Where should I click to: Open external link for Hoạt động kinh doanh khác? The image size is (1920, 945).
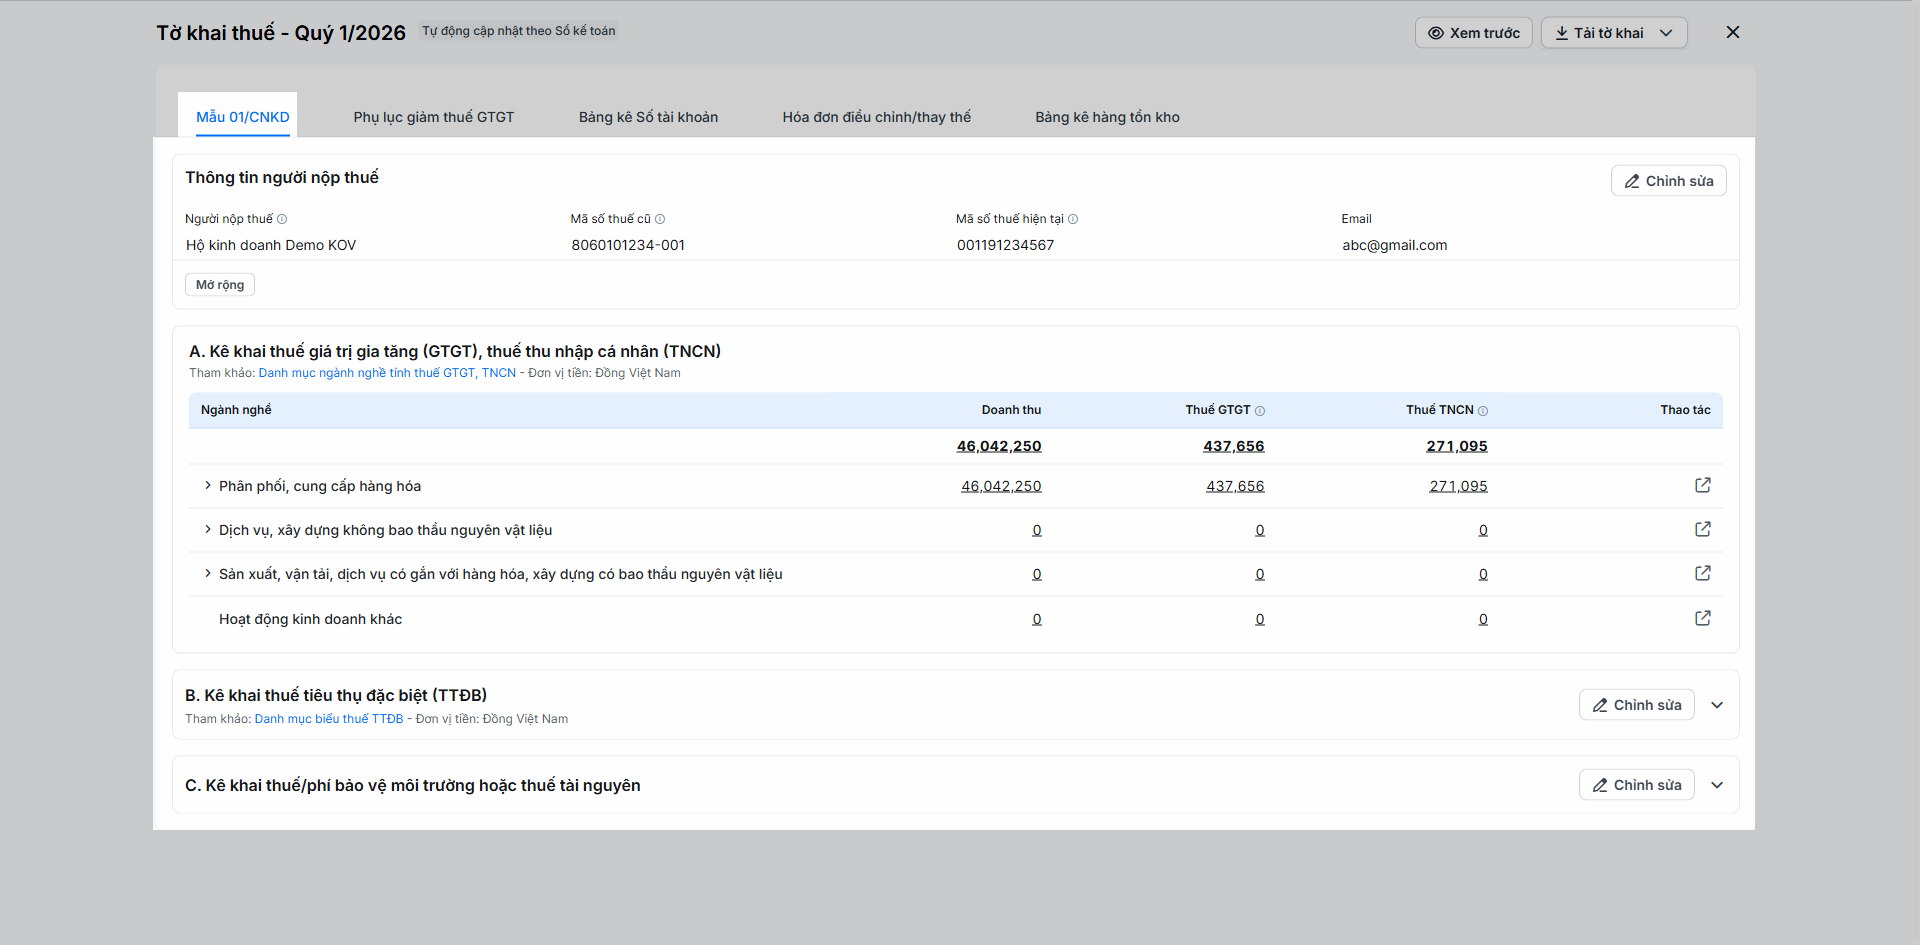pos(1703,618)
